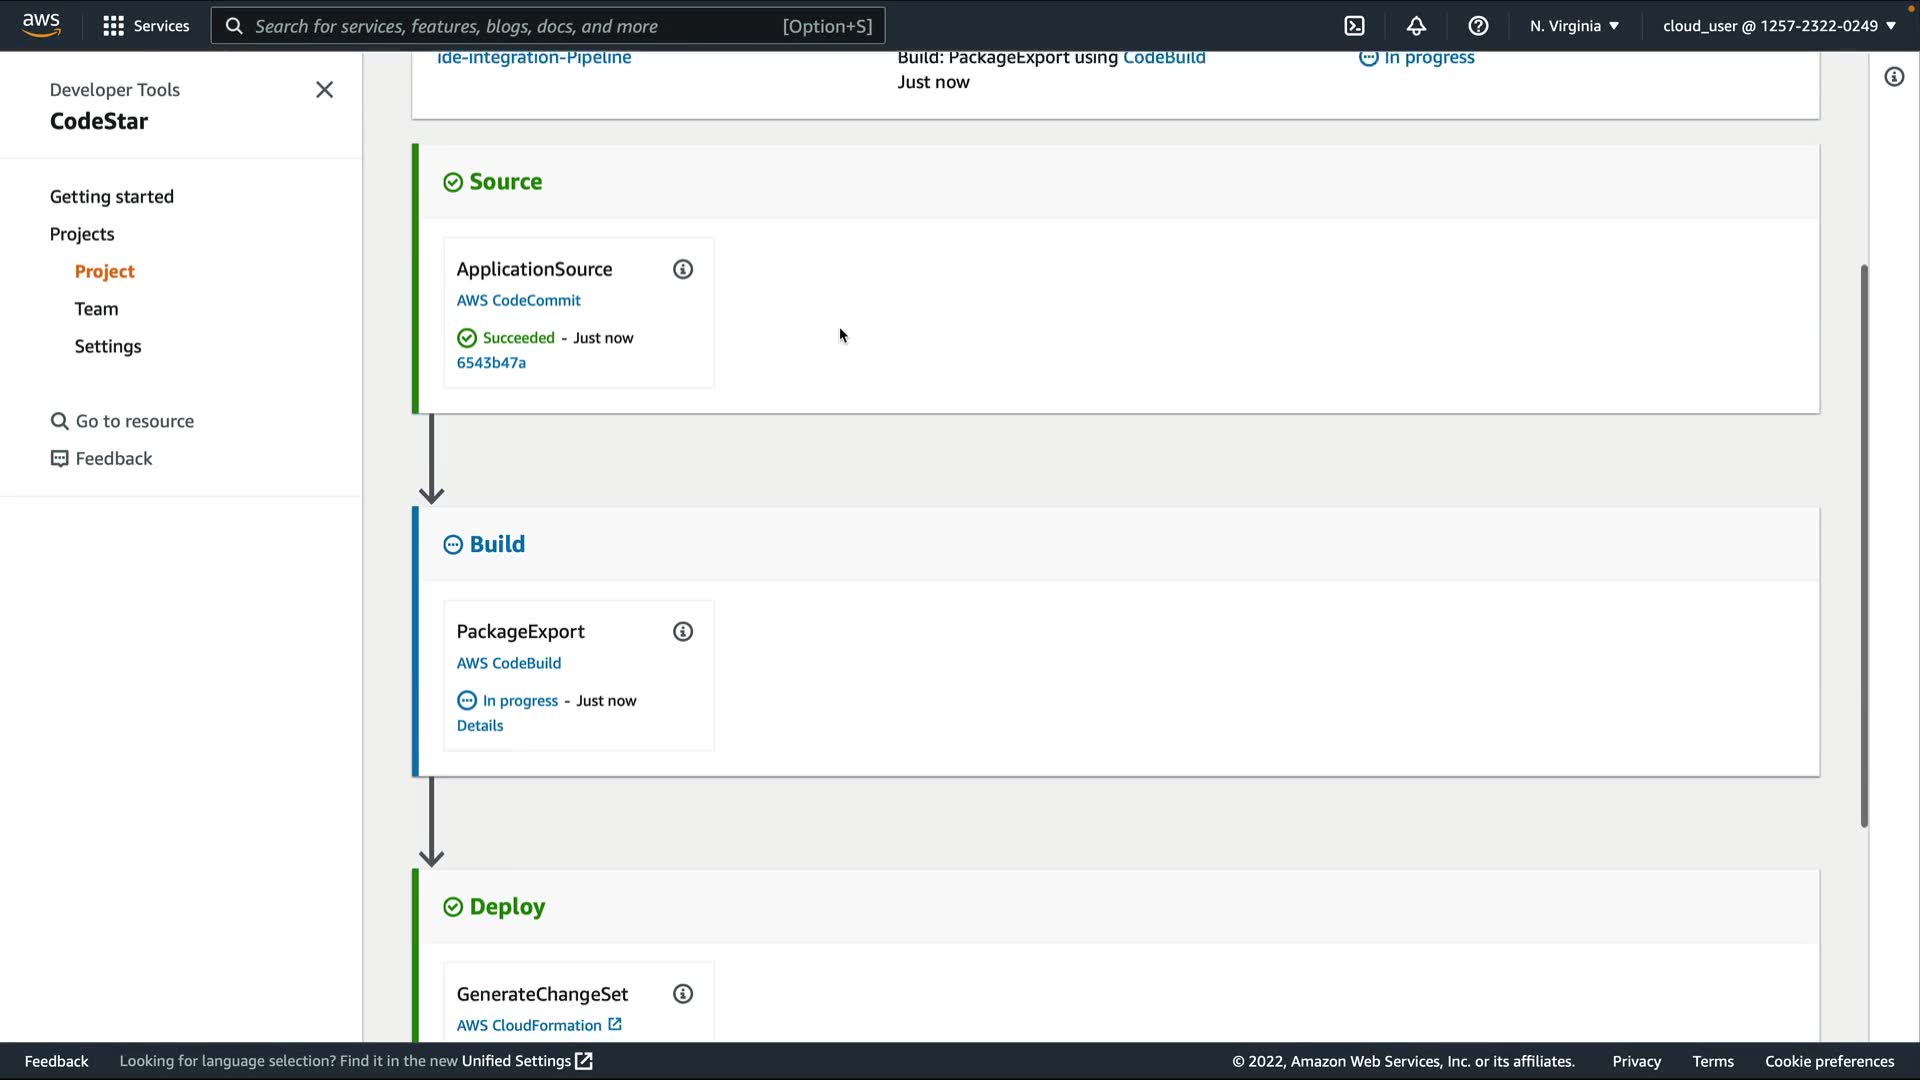Open the Services grid menu
This screenshot has width=1920, height=1080.
point(146,26)
